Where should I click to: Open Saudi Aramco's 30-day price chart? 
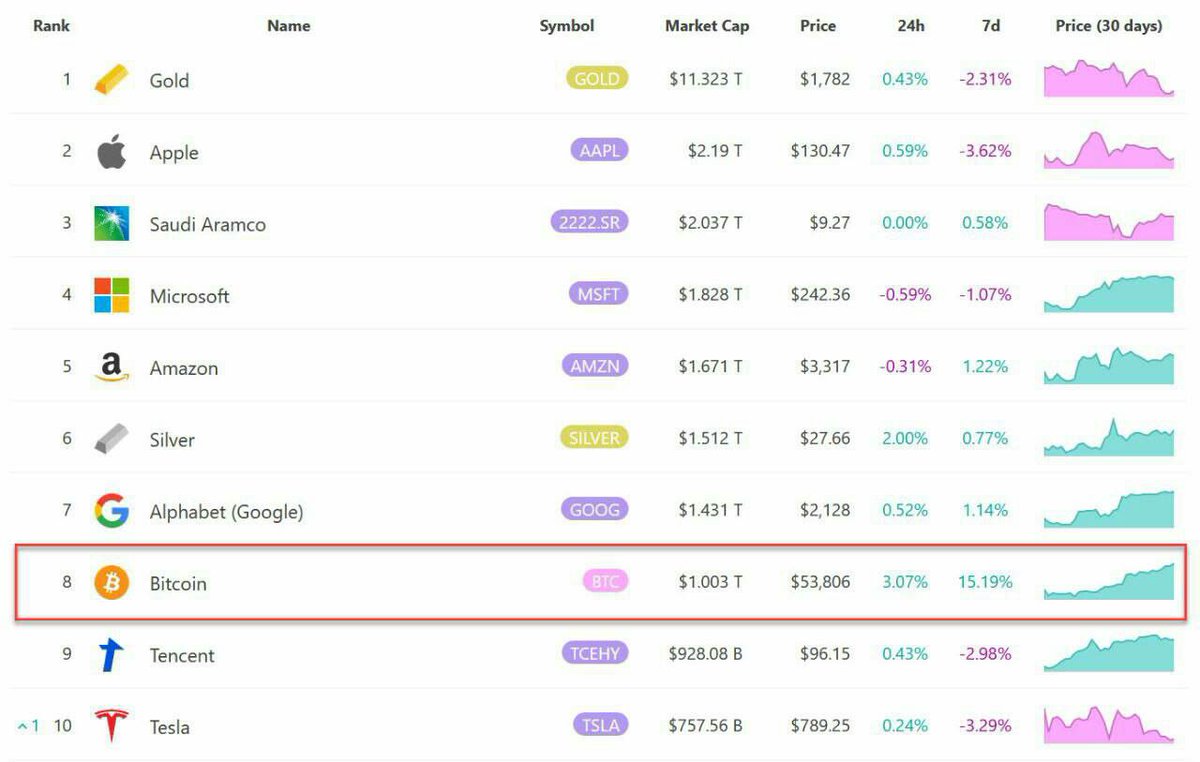coord(1109,222)
